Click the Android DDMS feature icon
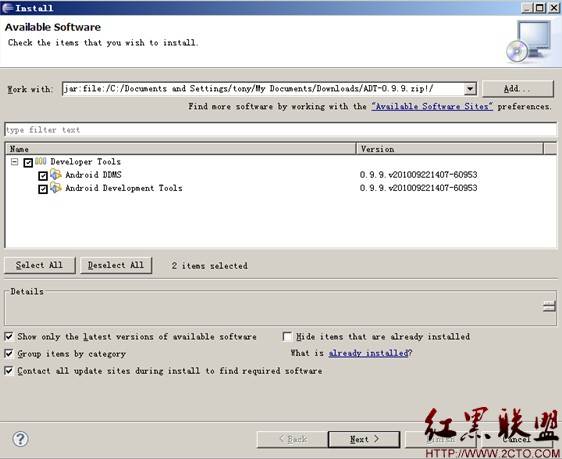562x459 pixels. (56, 174)
